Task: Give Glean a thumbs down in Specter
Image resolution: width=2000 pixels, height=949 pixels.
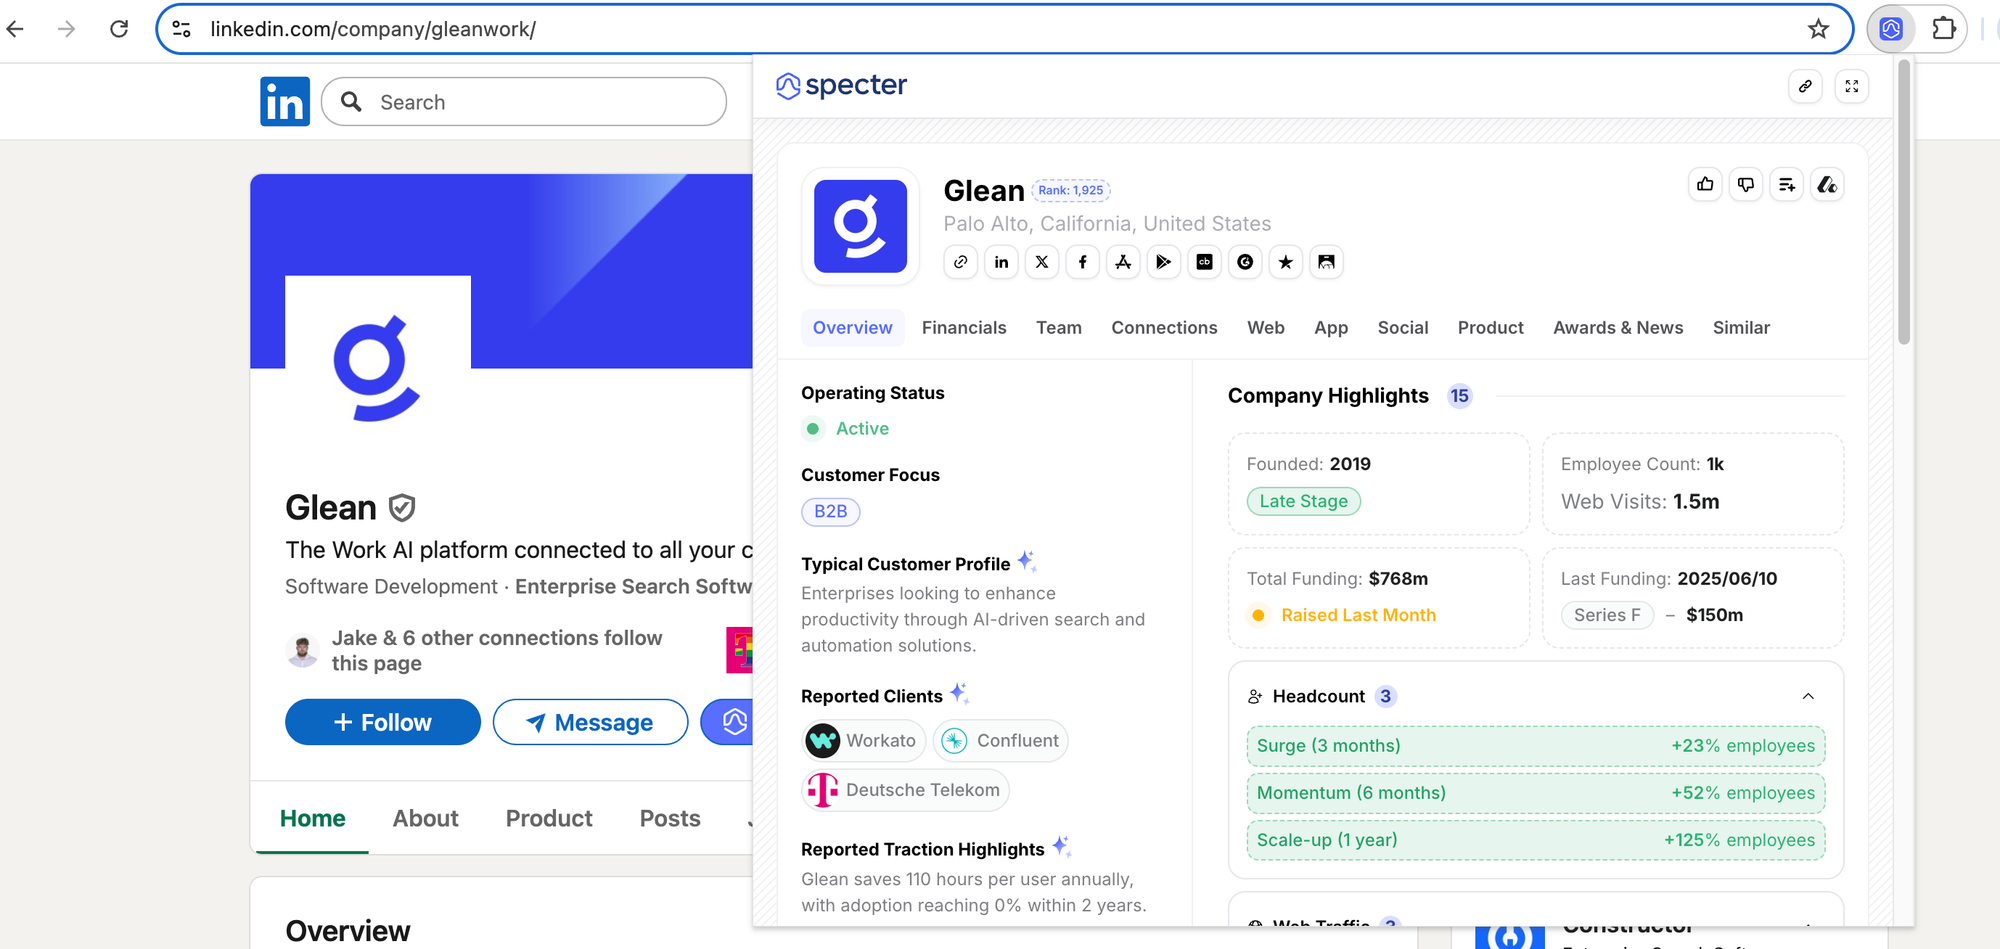Action: point(1746,184)
